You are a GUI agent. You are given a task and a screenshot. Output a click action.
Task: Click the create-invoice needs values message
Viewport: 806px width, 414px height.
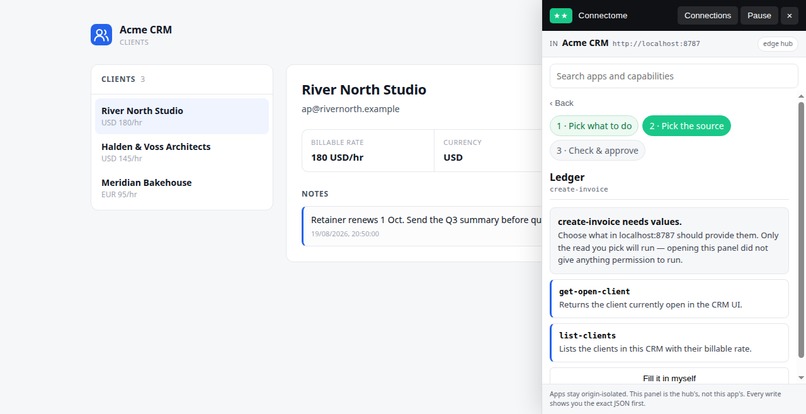669,241
